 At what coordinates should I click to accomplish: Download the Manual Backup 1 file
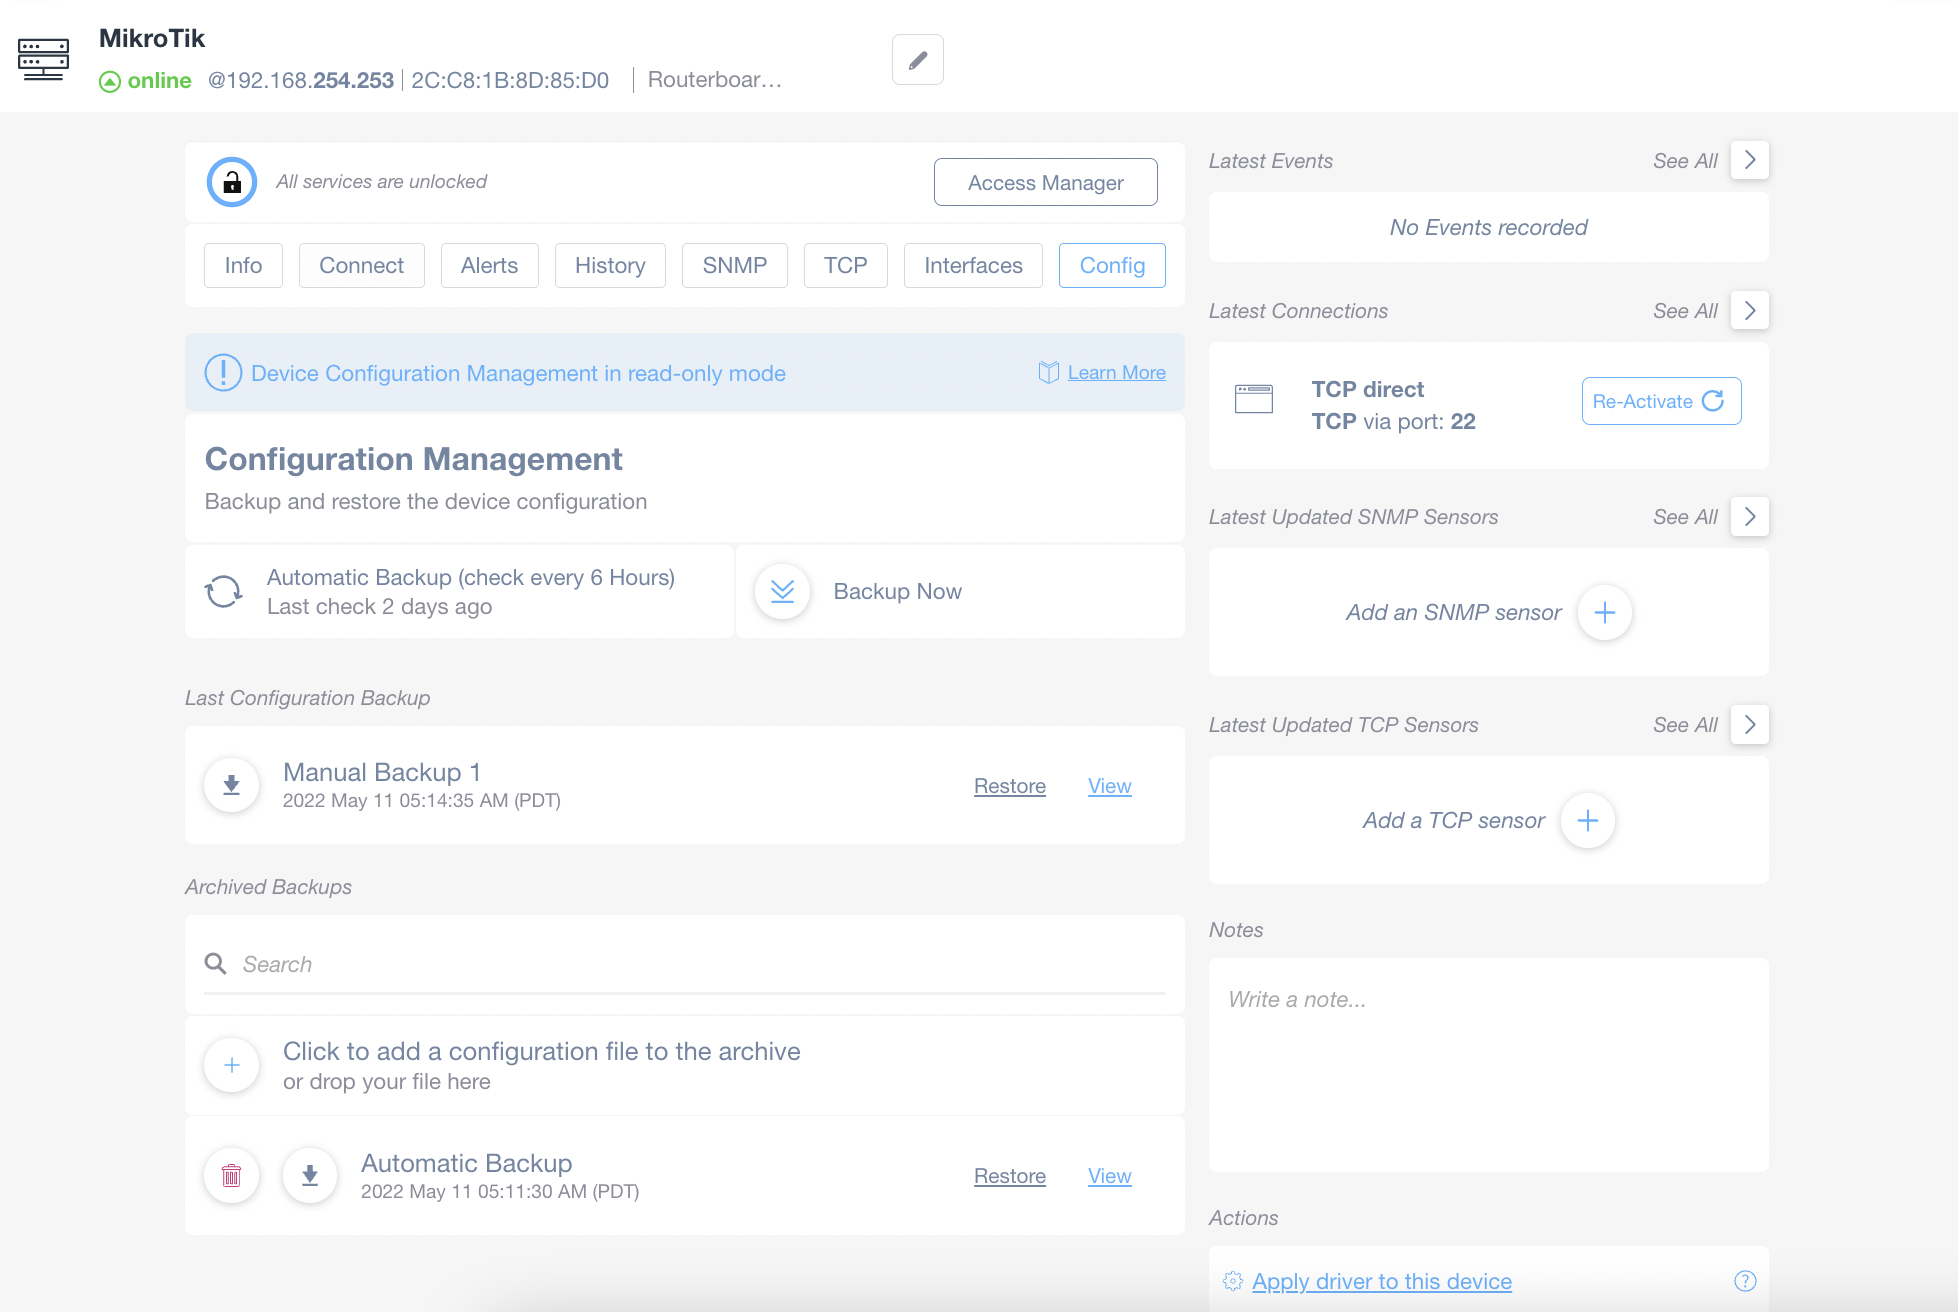pyautogui.click(x=231, y=785)
